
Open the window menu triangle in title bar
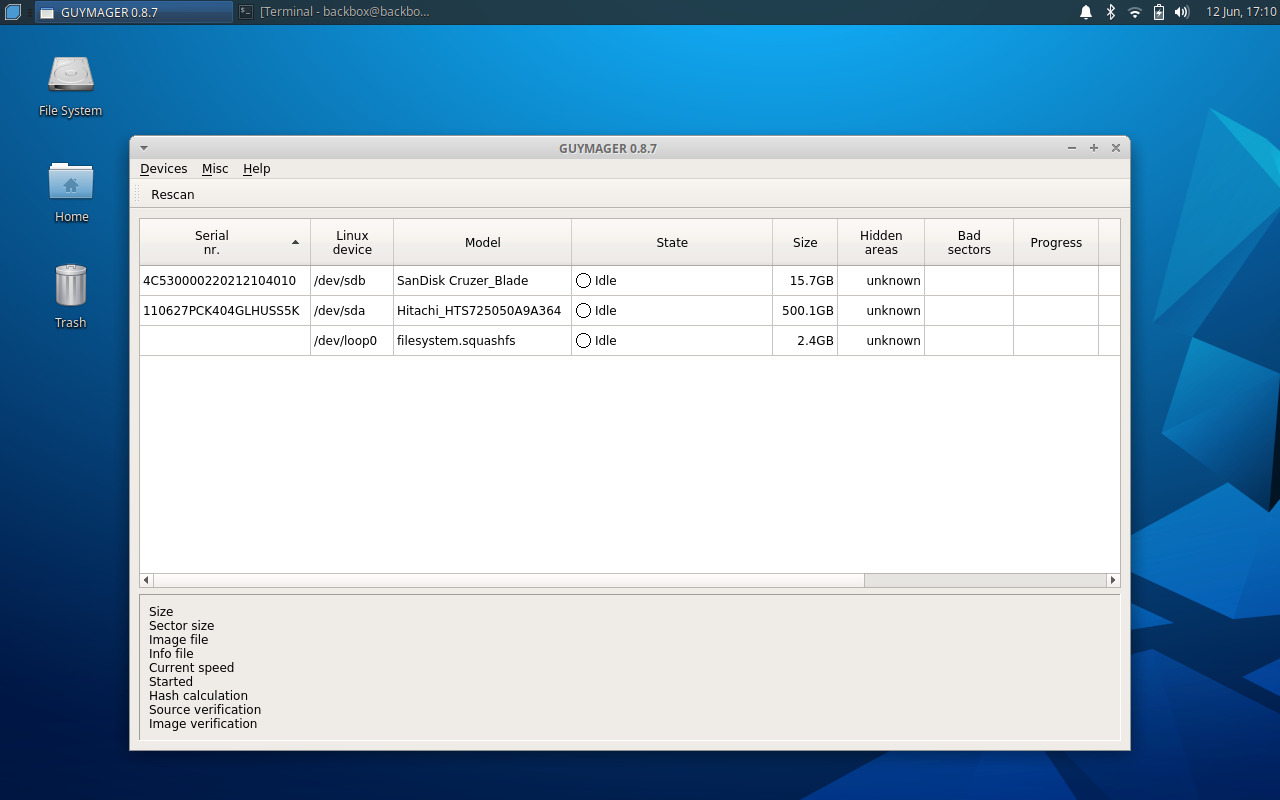point(143,147)
